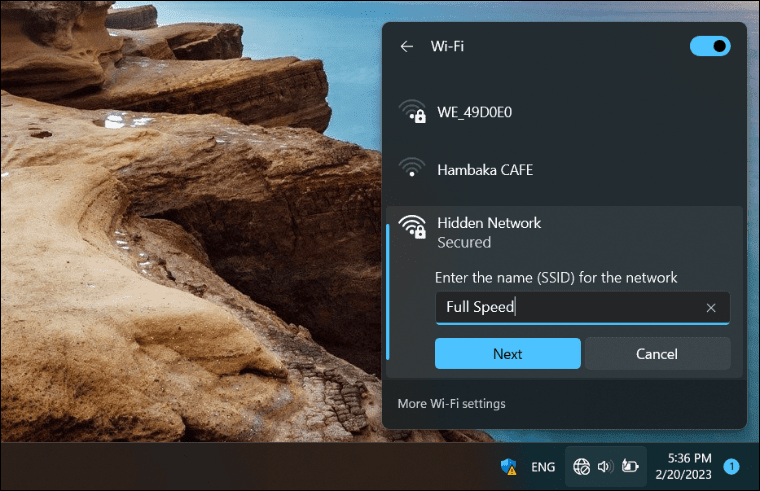This screenshot has height=491, width=760.
Task: Turn off the Wi-Fi toggle switch
Action: [x=710, y=46]
